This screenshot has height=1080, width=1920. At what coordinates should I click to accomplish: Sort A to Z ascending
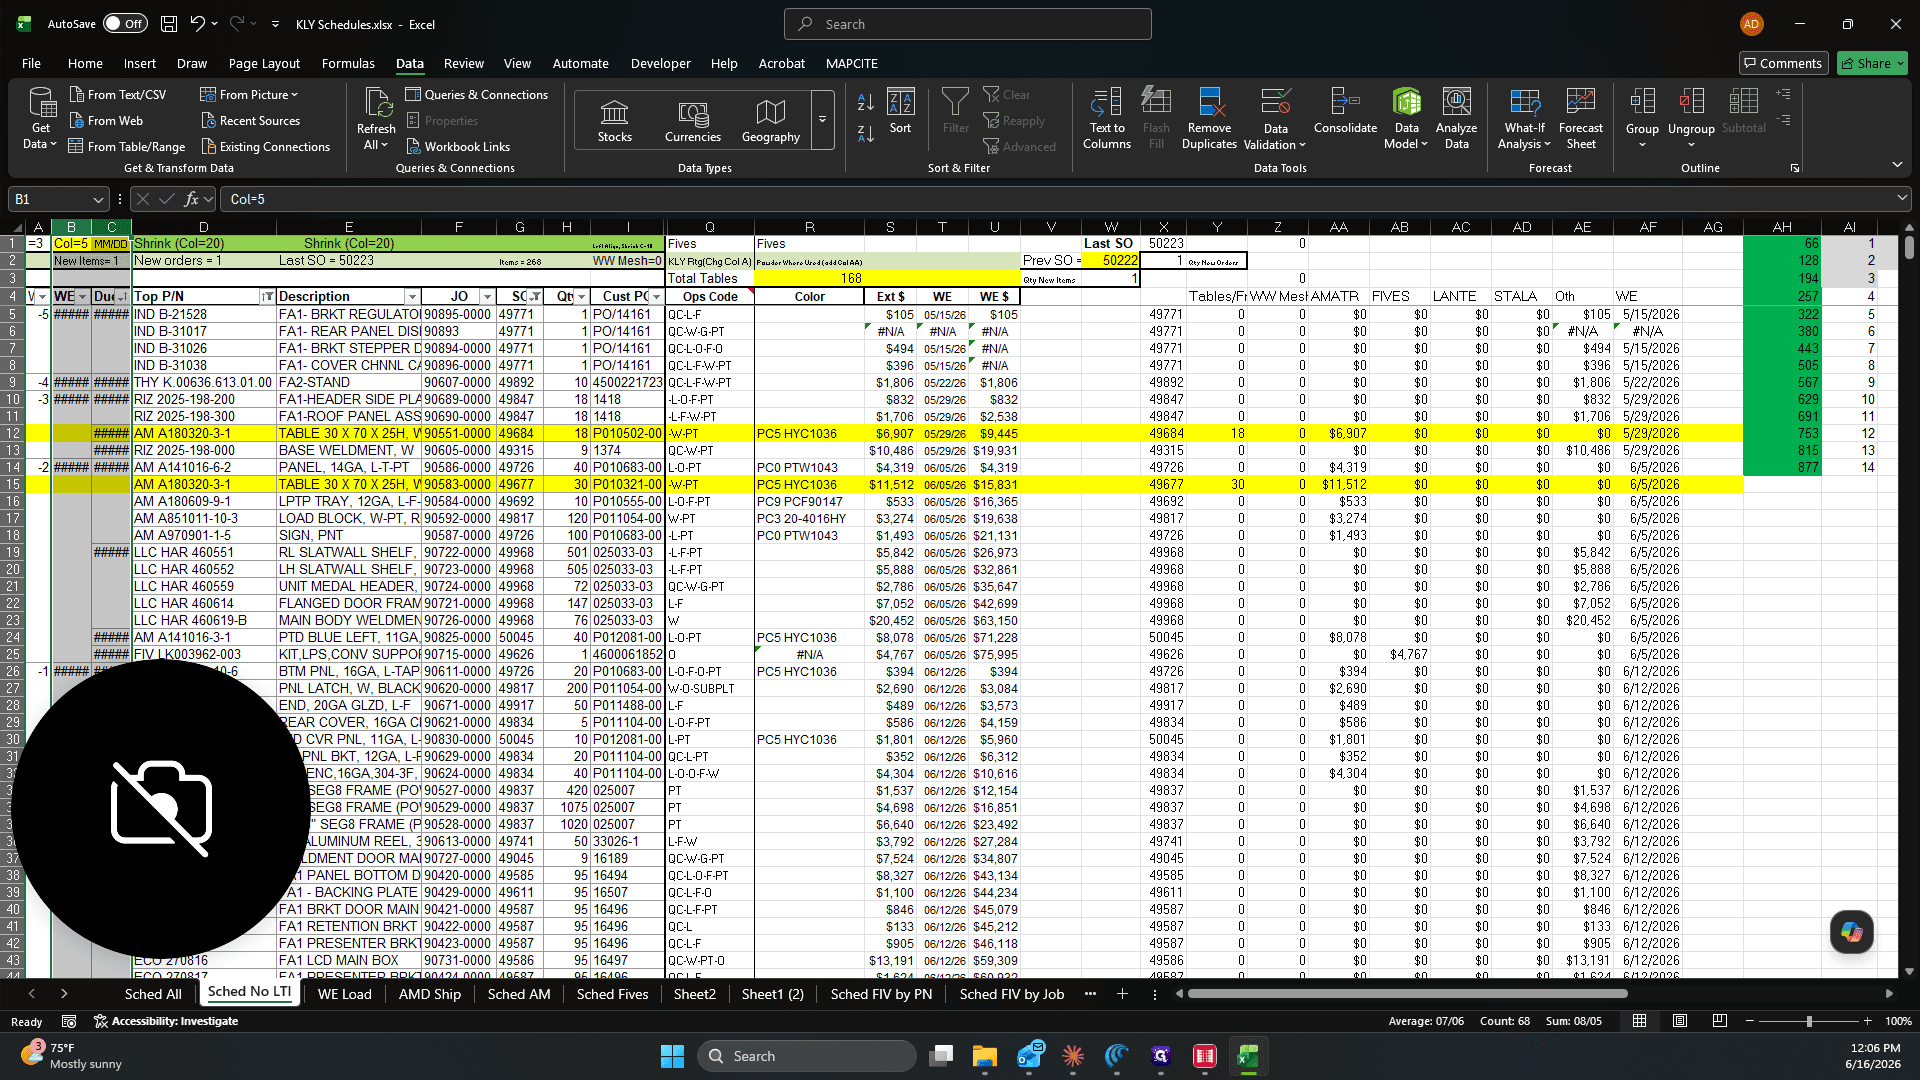click(866, 102)
